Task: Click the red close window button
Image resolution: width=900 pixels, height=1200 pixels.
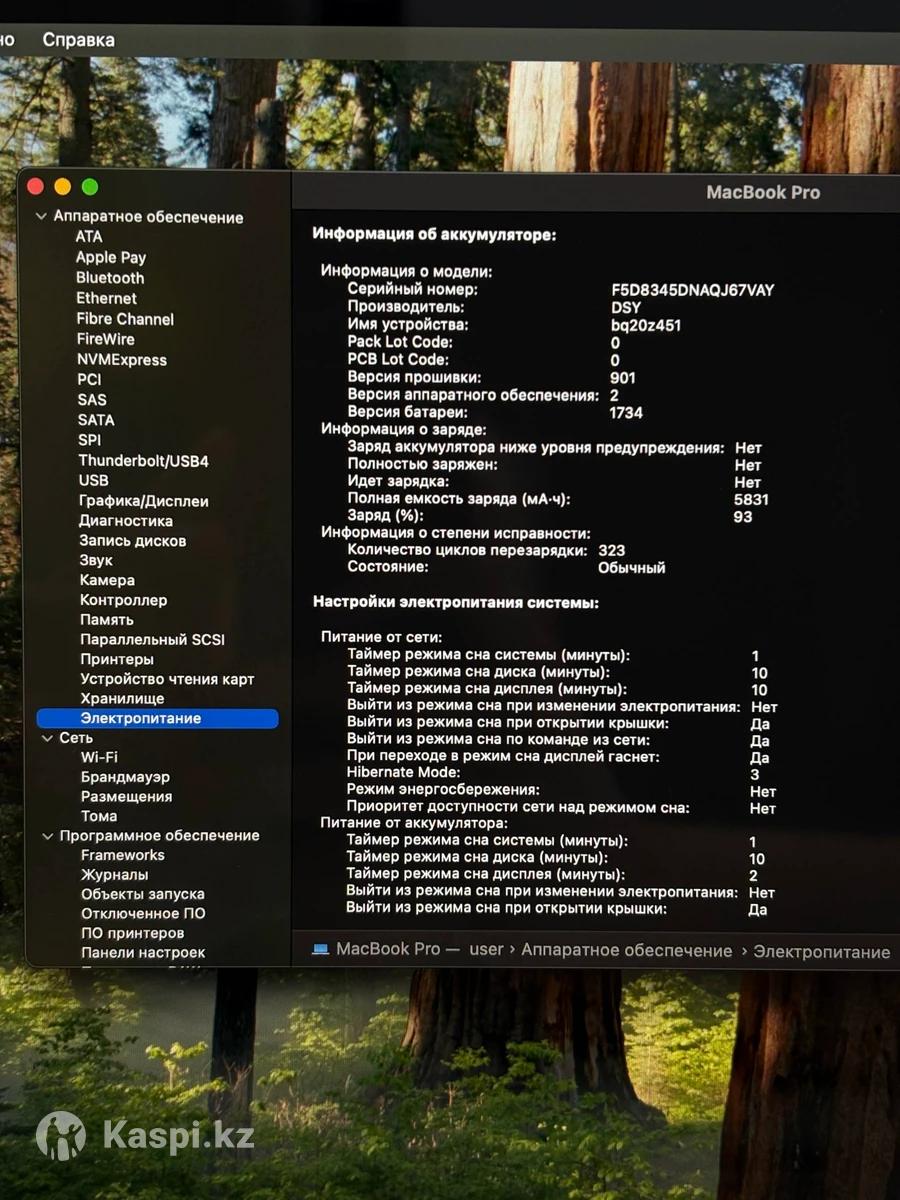Action: [x=35, y=187]
